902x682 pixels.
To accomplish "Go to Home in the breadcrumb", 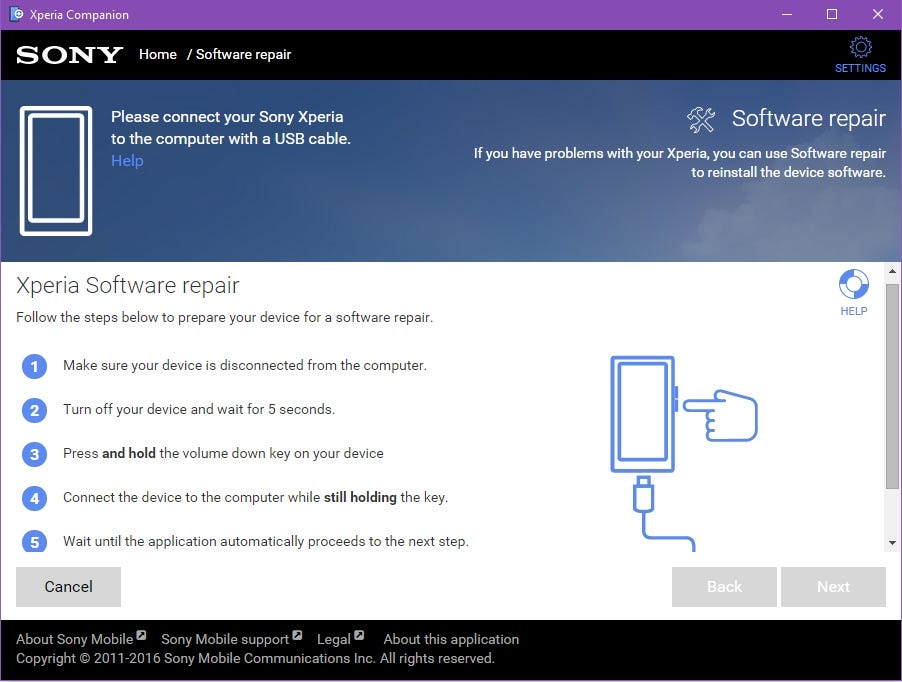I will coord(158,55).
